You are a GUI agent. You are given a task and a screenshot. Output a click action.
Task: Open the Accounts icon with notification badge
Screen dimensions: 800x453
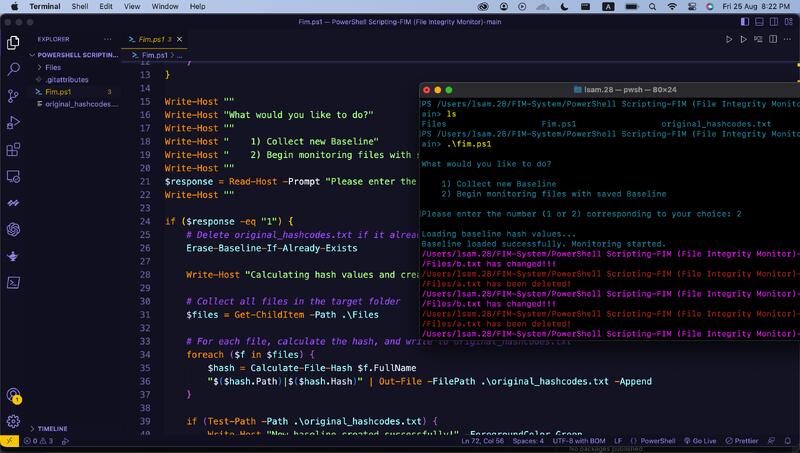[x=14, y=396]
